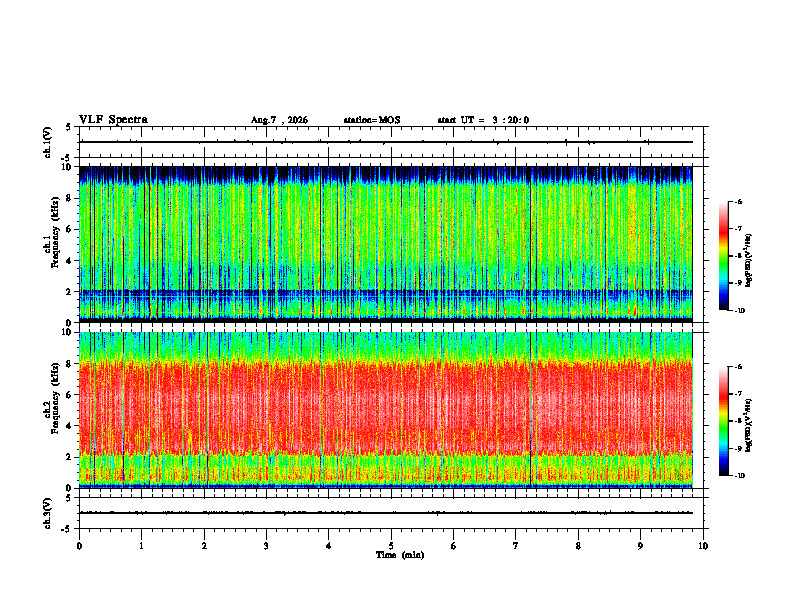Click the station=MOS label
Viewport: 792px width, 612px height.
pyautogui.click(x=372, y=120)
